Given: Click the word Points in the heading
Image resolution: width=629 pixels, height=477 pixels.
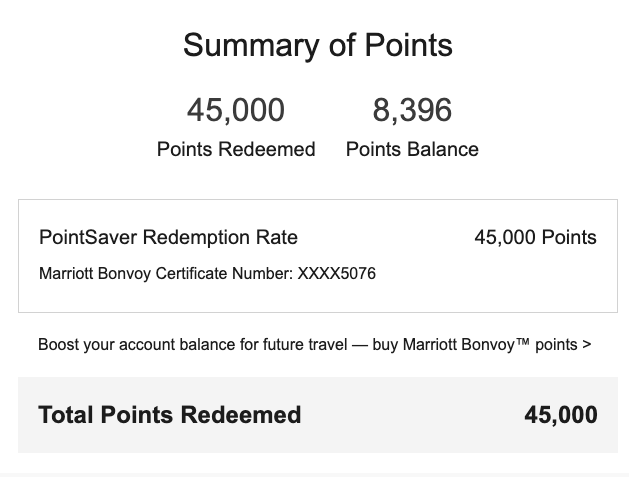Looking at the screenshot, I should (x=409, y=45).
